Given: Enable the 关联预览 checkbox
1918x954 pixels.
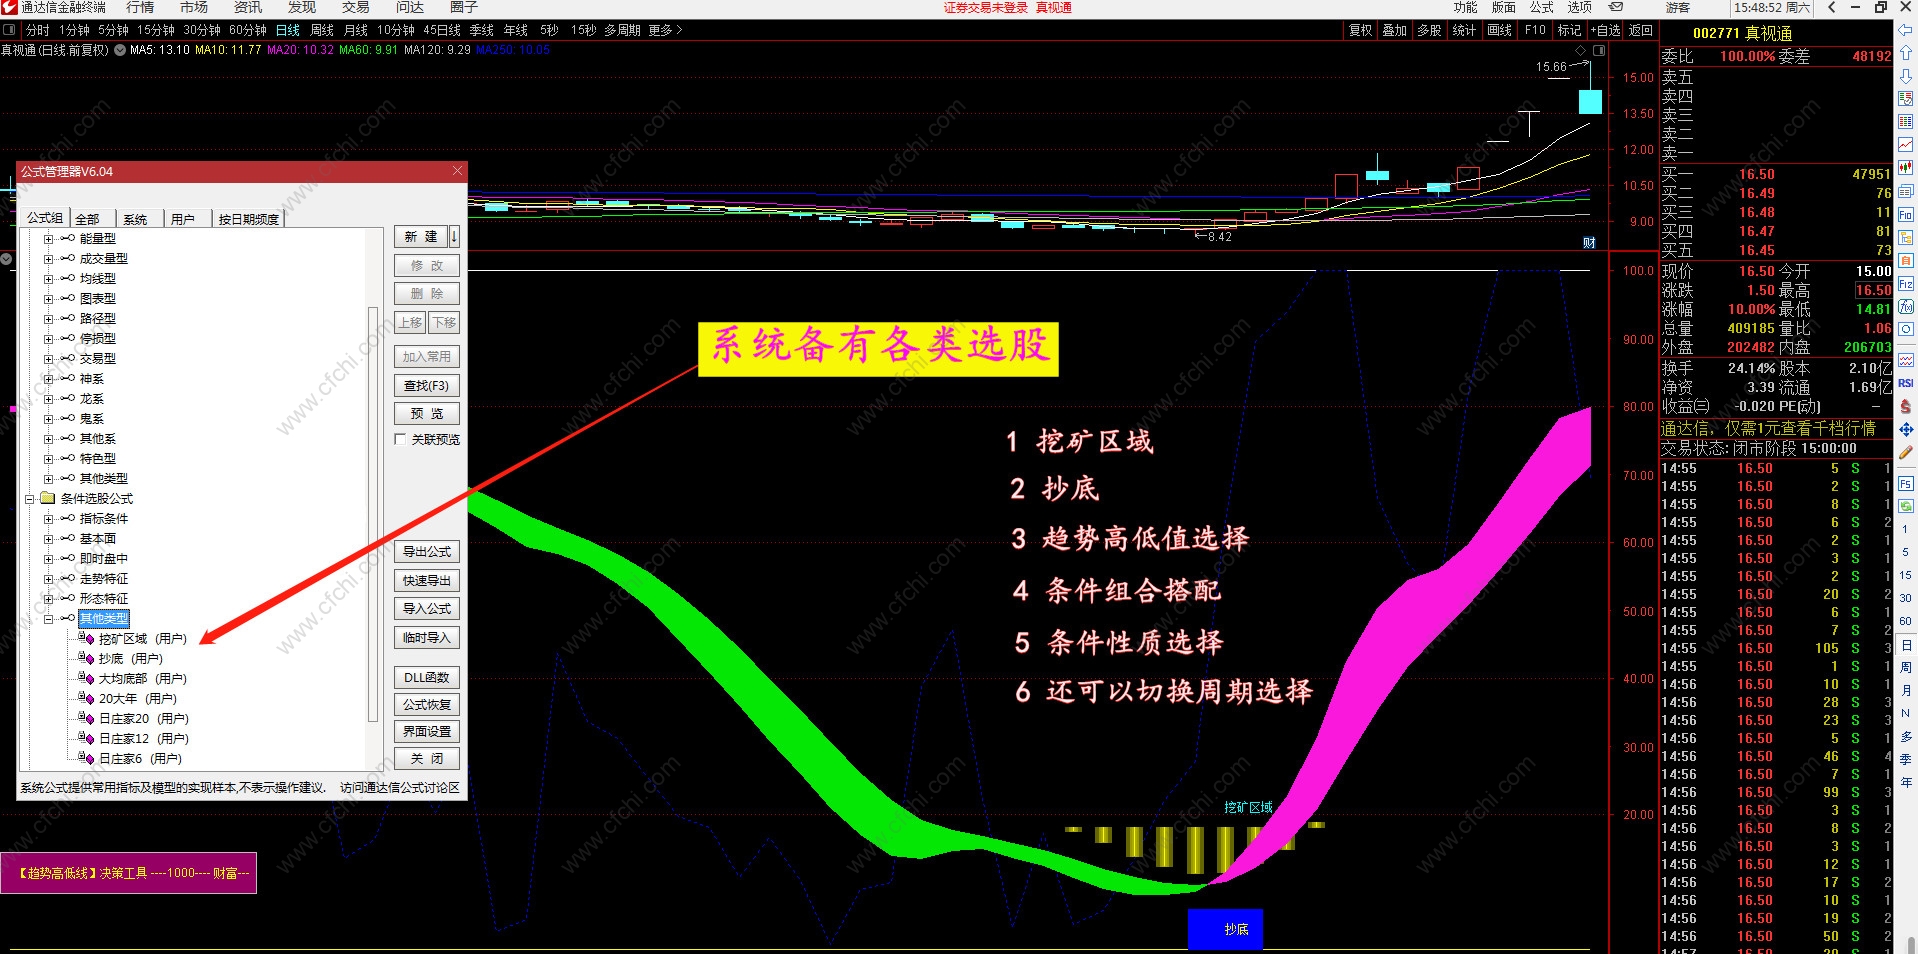Looking at the screenshot, I should (400, 439).
